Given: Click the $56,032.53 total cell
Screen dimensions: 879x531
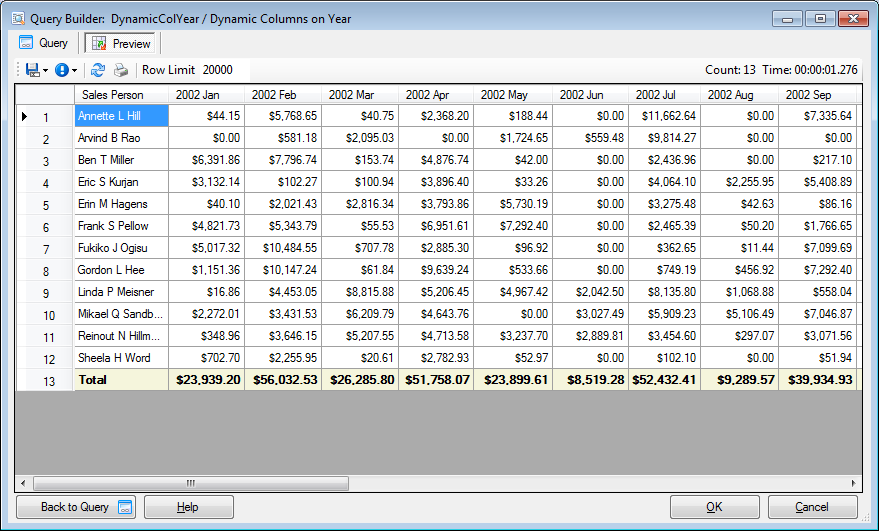Looking at the screenshot, I should [283, 380].
